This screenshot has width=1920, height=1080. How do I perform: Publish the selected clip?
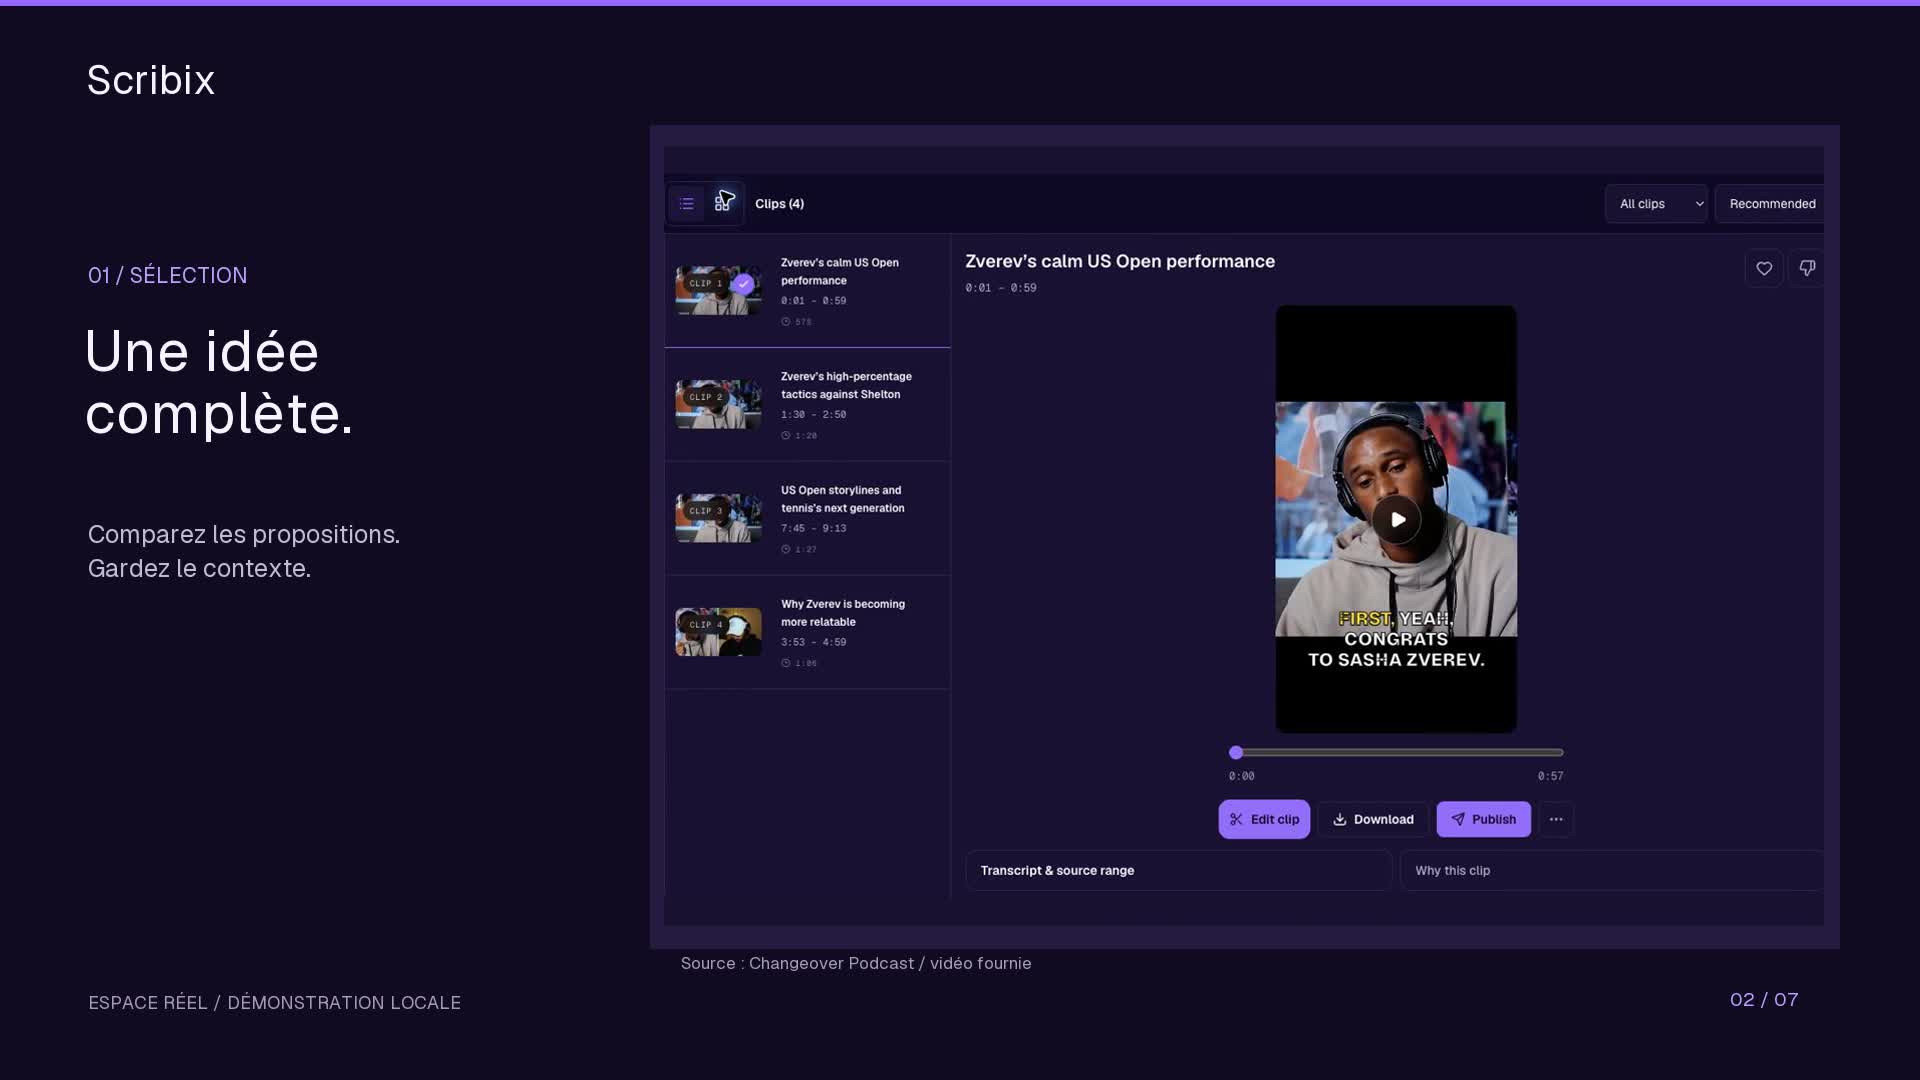pyautogui.click(x=1484, y=819)
